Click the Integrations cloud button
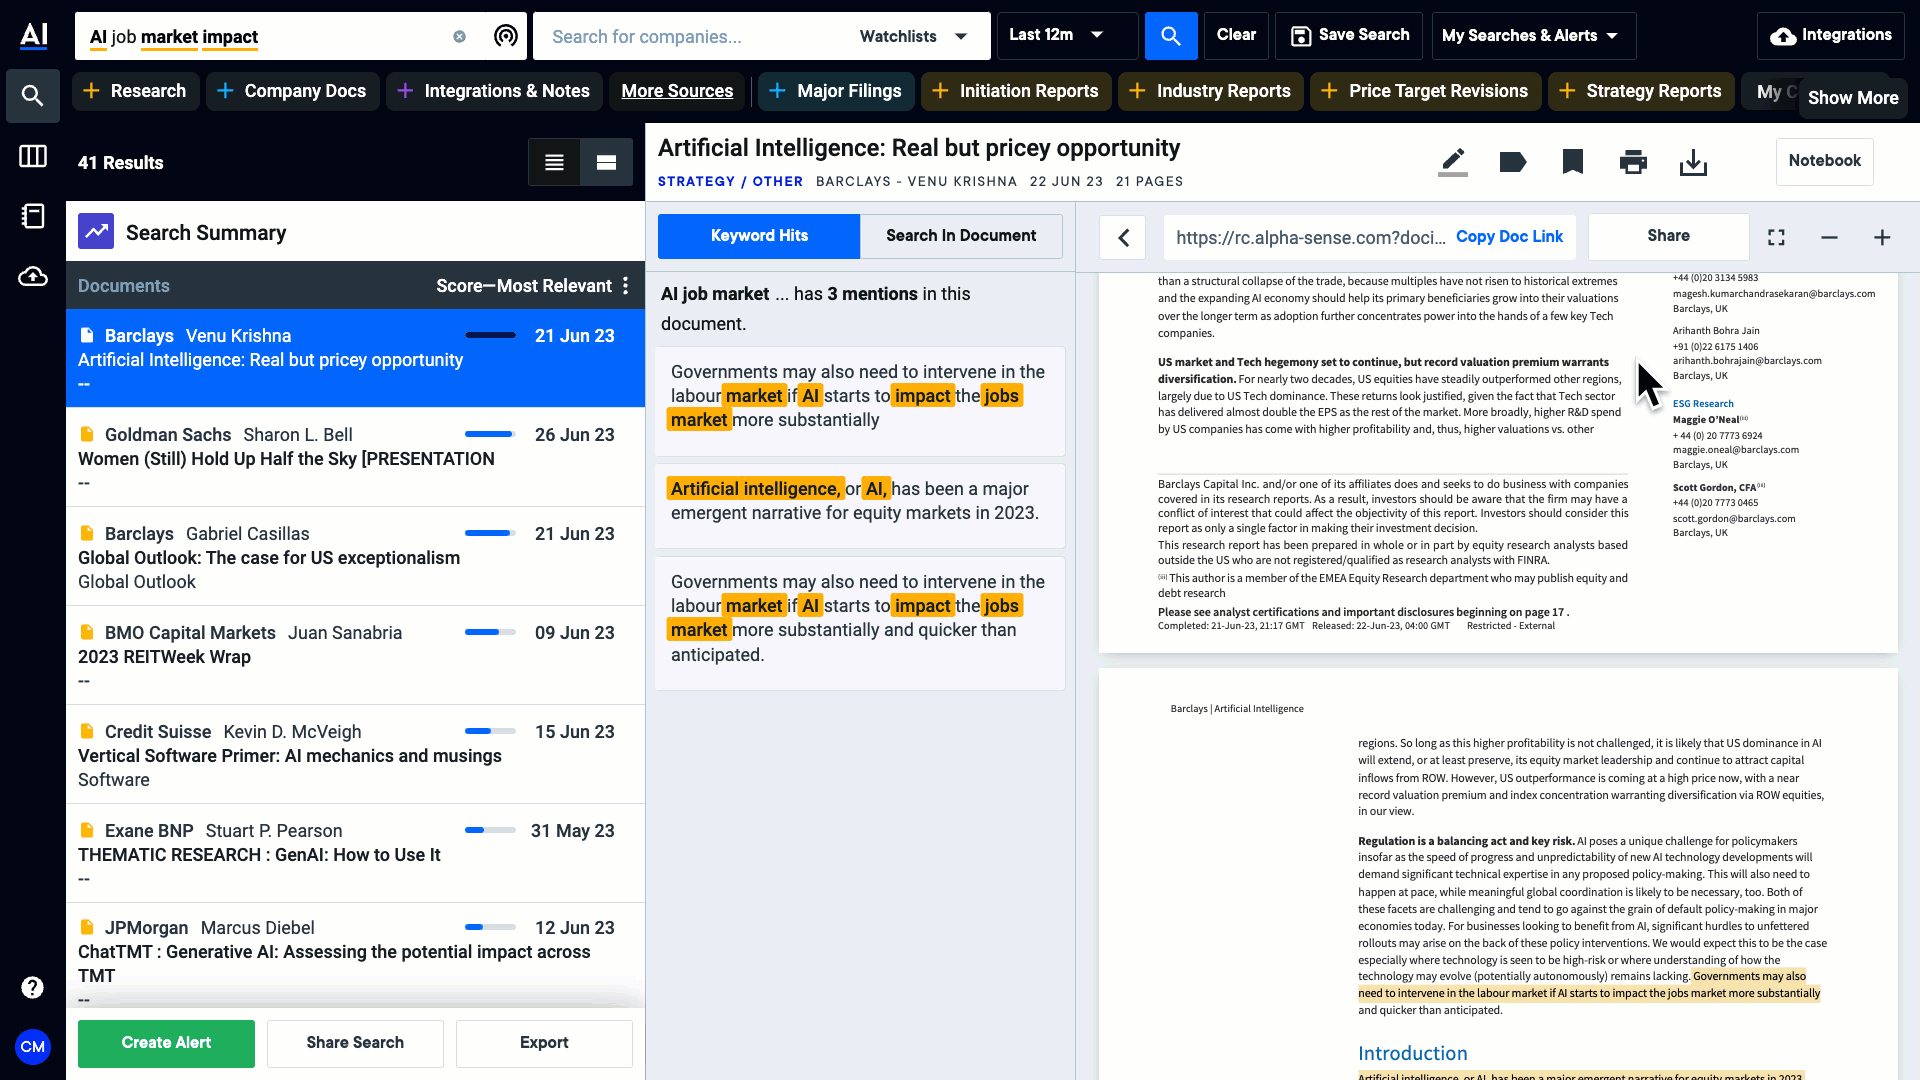This screenshot has width=1920, height=1080. tap(1831, 36)
